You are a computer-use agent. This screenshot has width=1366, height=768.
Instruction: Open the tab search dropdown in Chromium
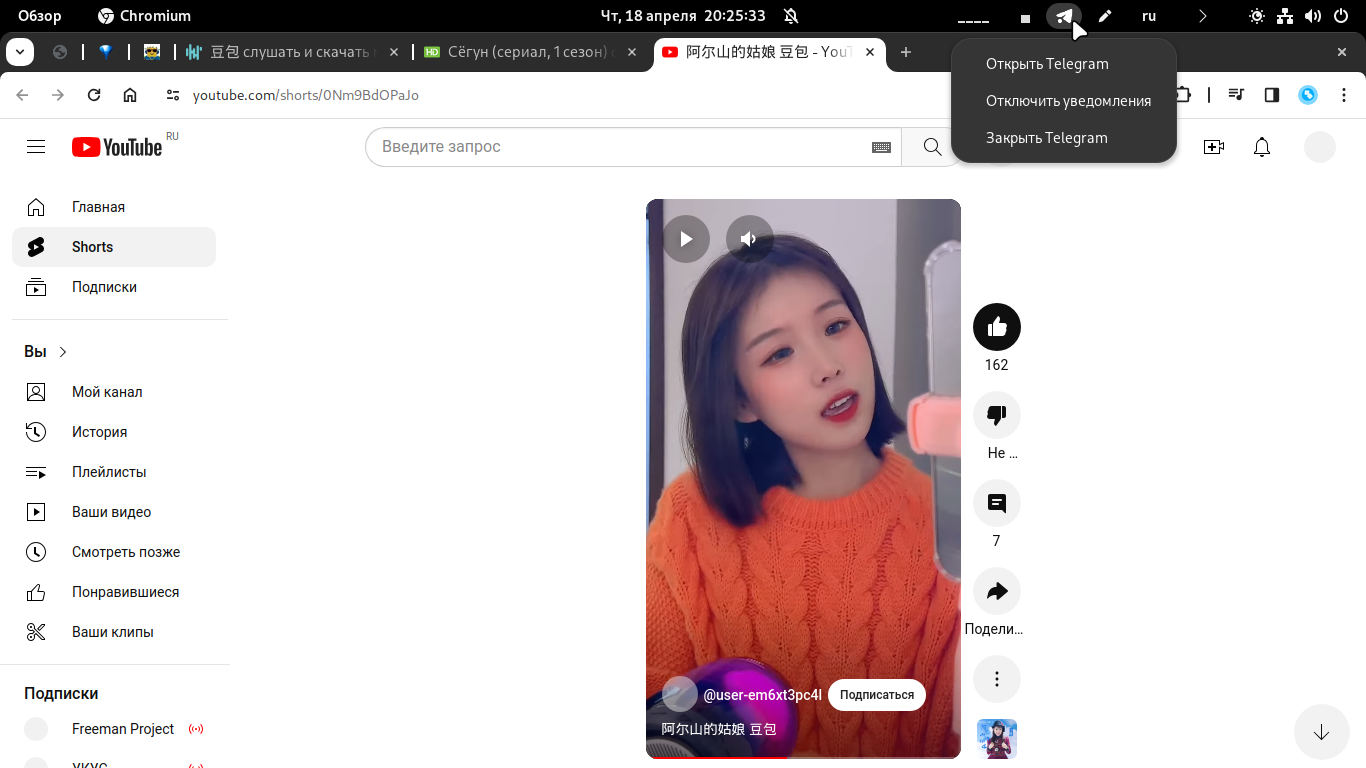[20, 52]
